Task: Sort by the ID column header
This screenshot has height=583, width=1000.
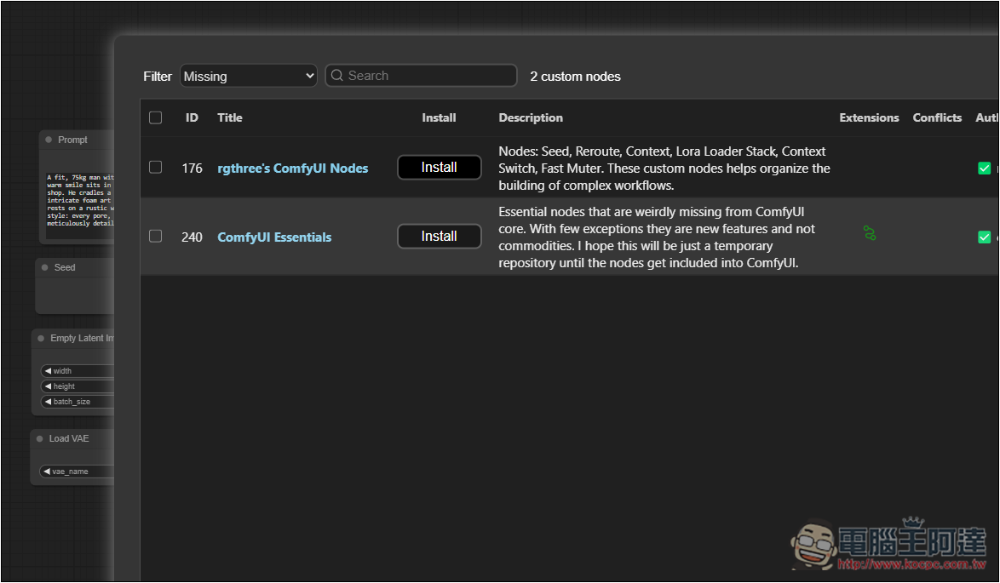Action: [x=191, y=117]
